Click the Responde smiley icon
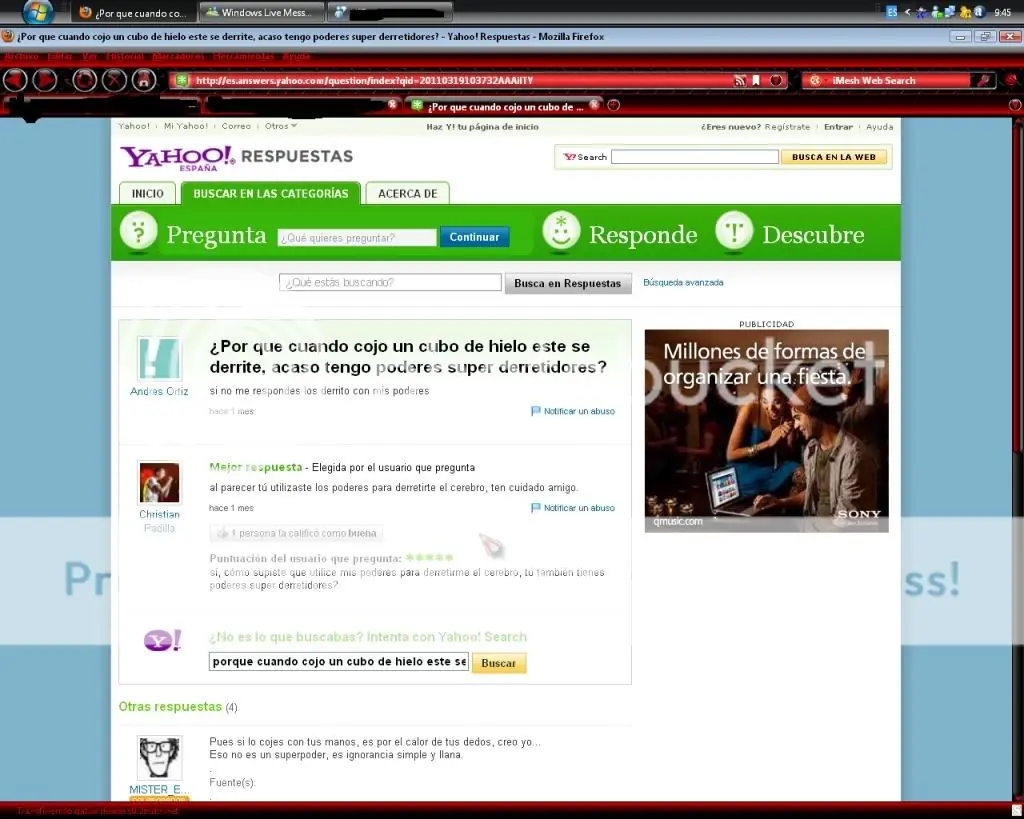The image size is (1024, 819). 561,231
